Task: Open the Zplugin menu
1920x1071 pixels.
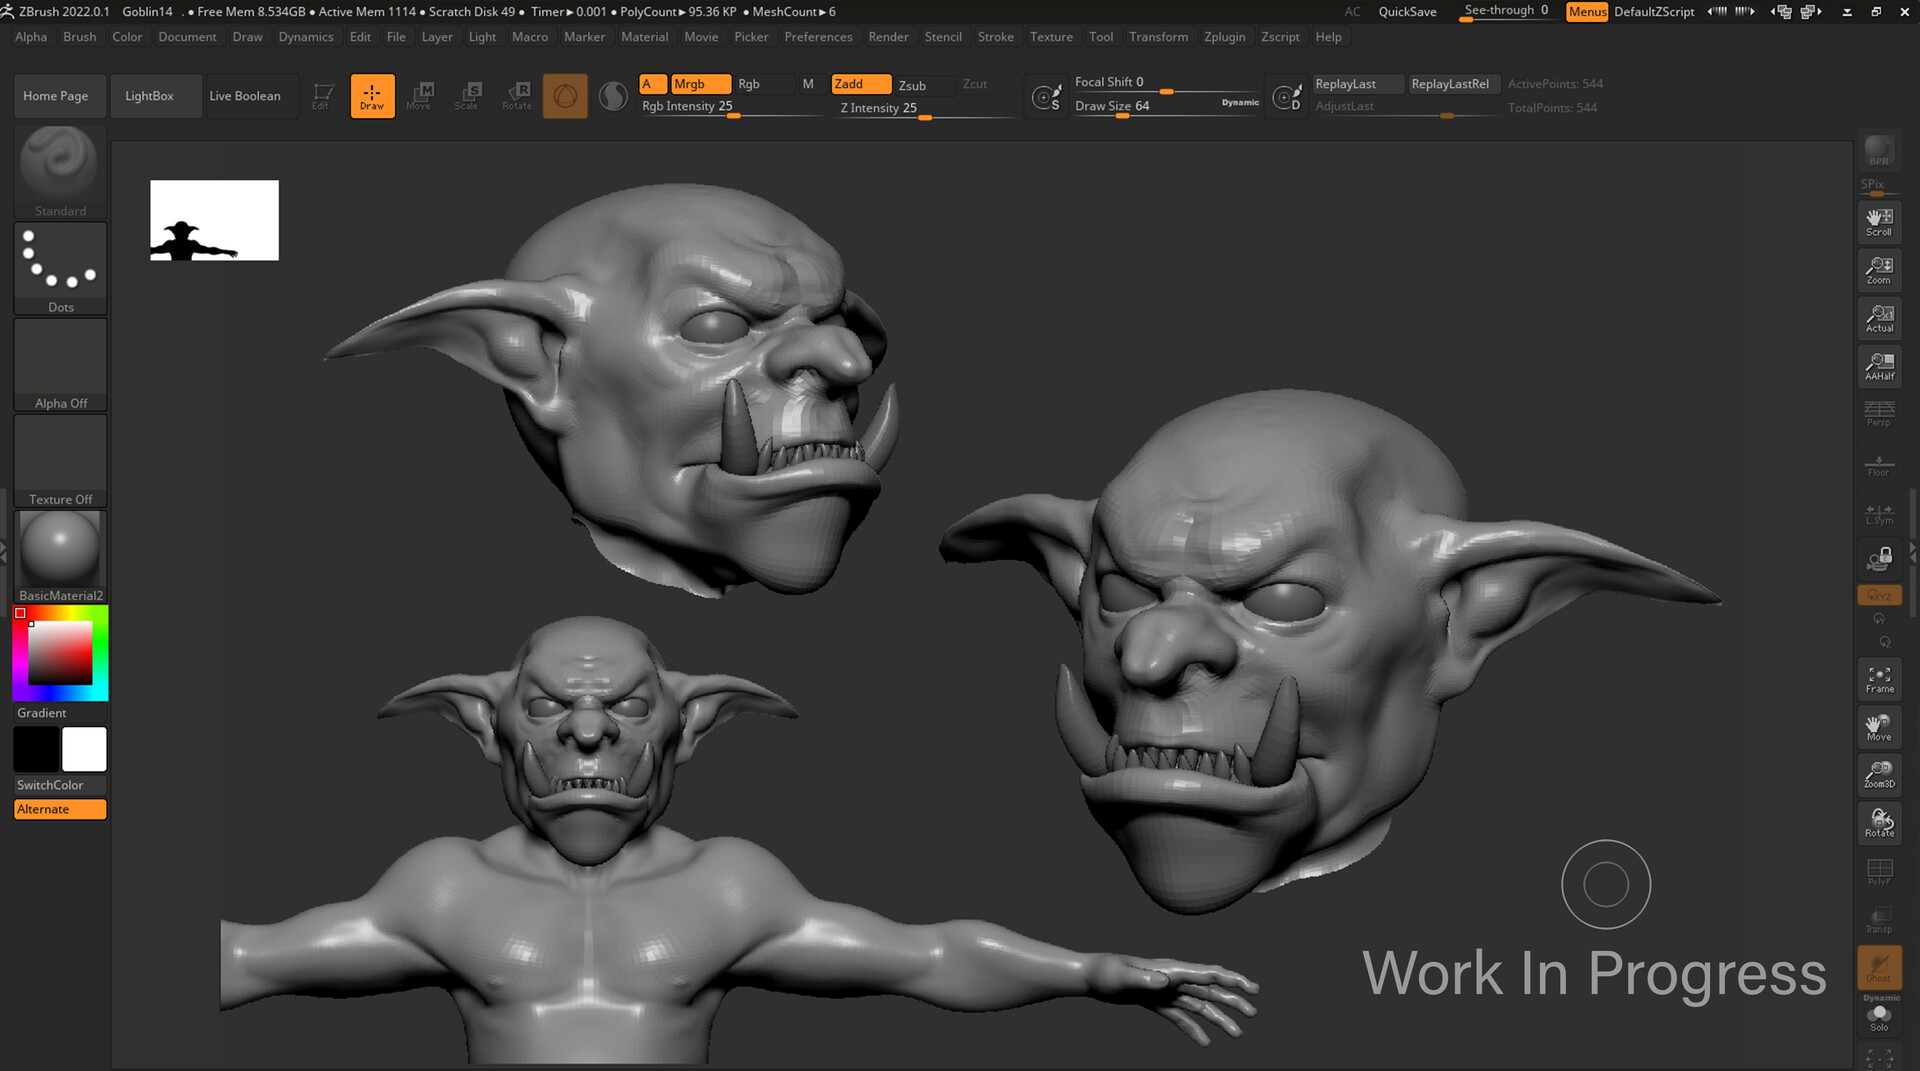Action: (x=1225, y=37)
